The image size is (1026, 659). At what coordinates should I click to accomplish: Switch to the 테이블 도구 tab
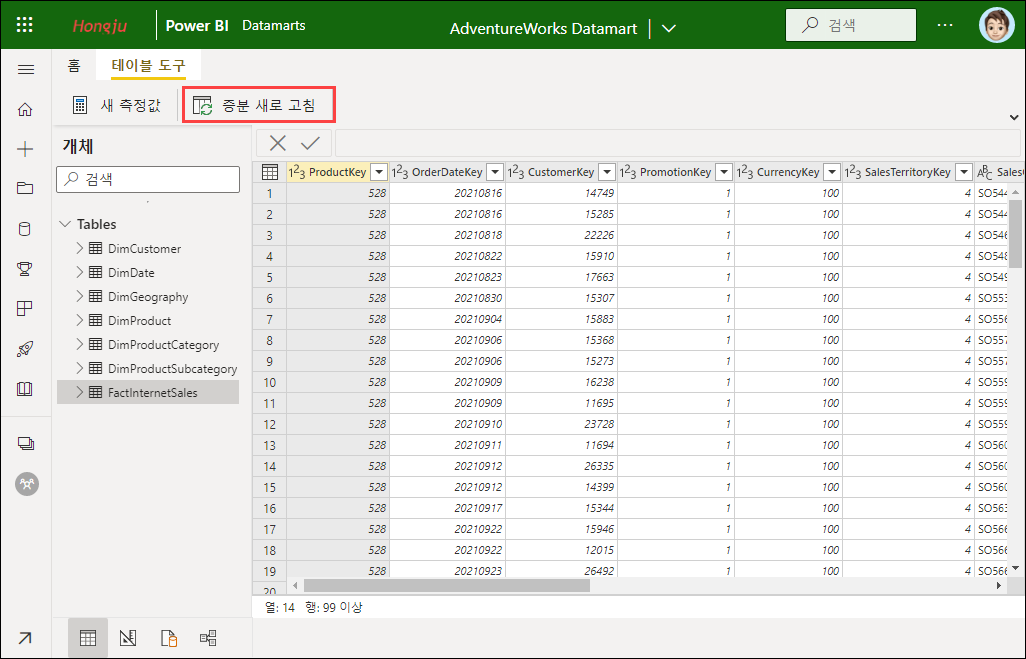point(149,66)
